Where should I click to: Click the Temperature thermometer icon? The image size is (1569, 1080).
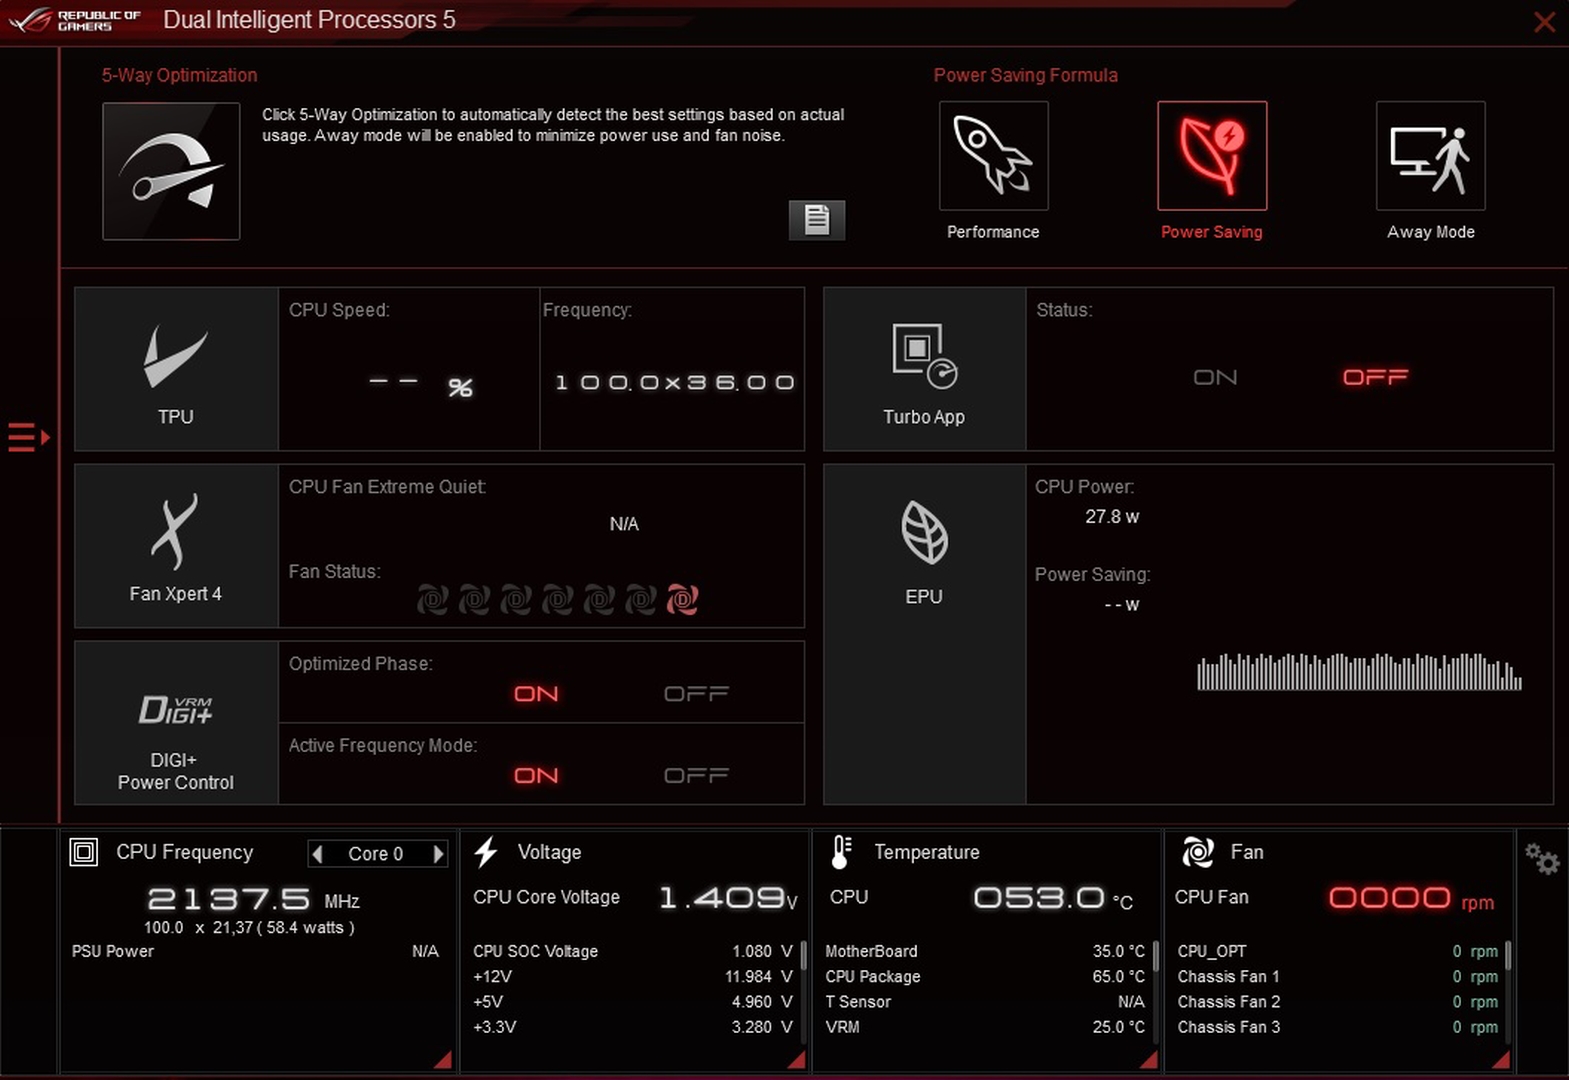(x=841, y=852)
